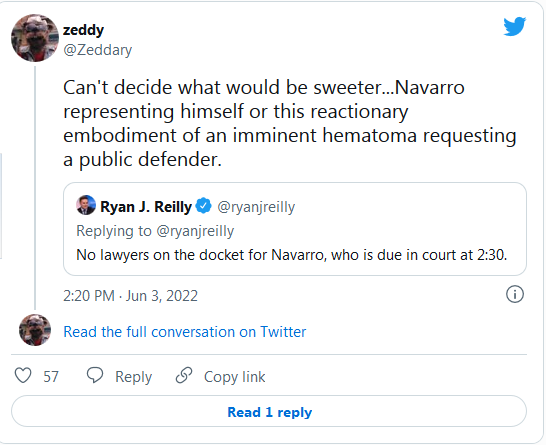
Task: Click the 57 likes count
Action: 51,377
